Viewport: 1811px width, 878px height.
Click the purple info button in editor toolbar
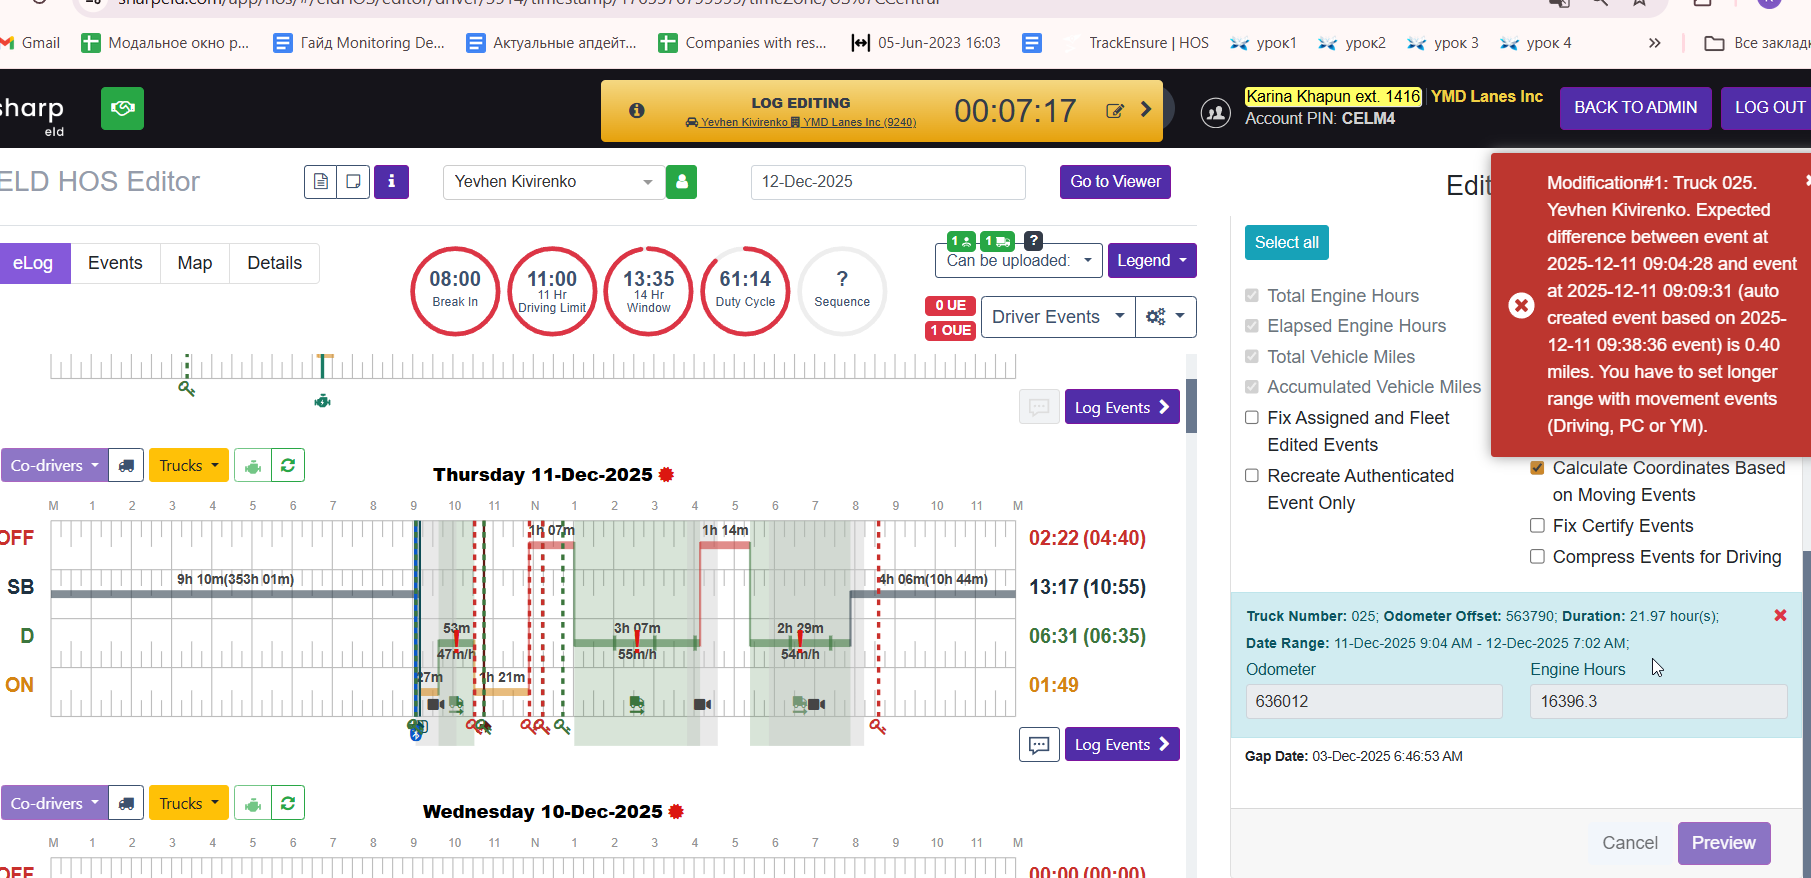pos(391,181)
